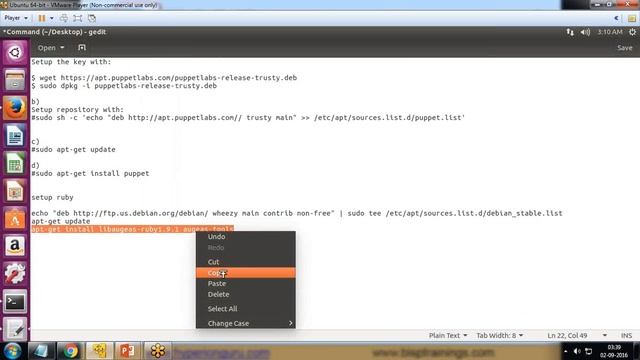
Task: Open the Windows Start button
Action: click(12, 351)
